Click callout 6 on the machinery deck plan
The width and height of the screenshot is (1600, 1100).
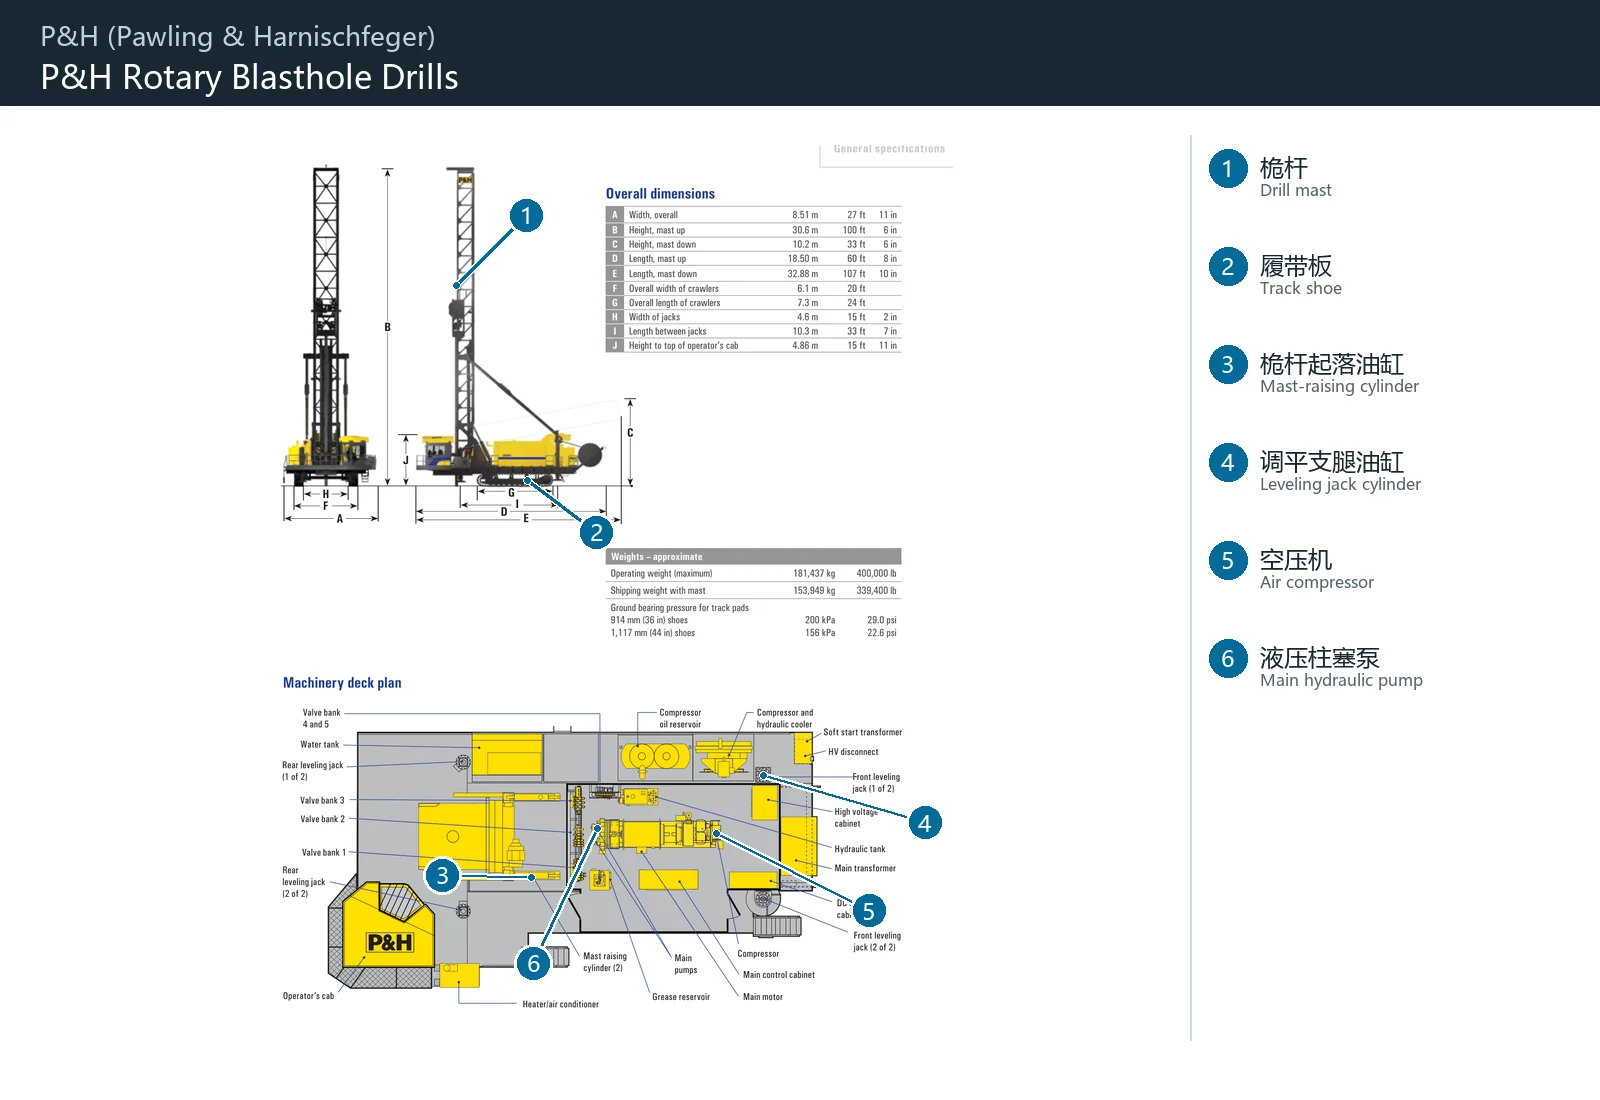coord(534,963)
